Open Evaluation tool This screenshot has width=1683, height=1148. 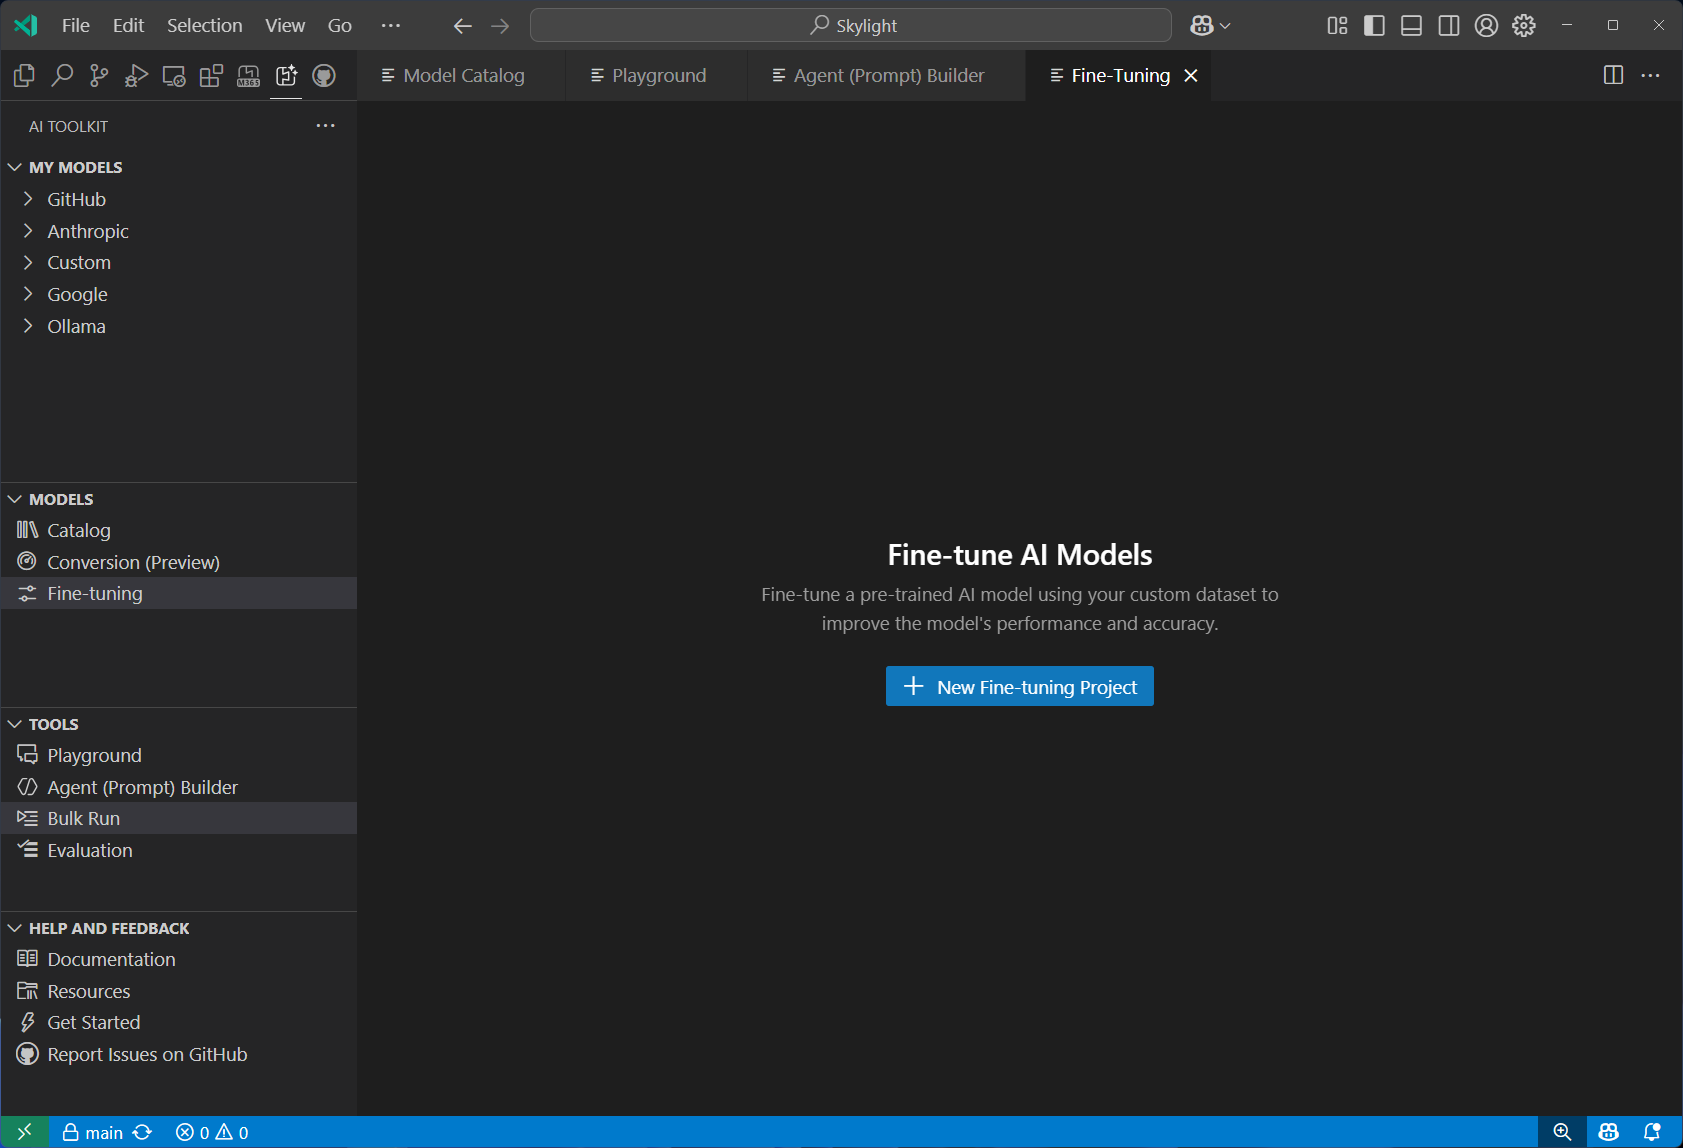179,850
